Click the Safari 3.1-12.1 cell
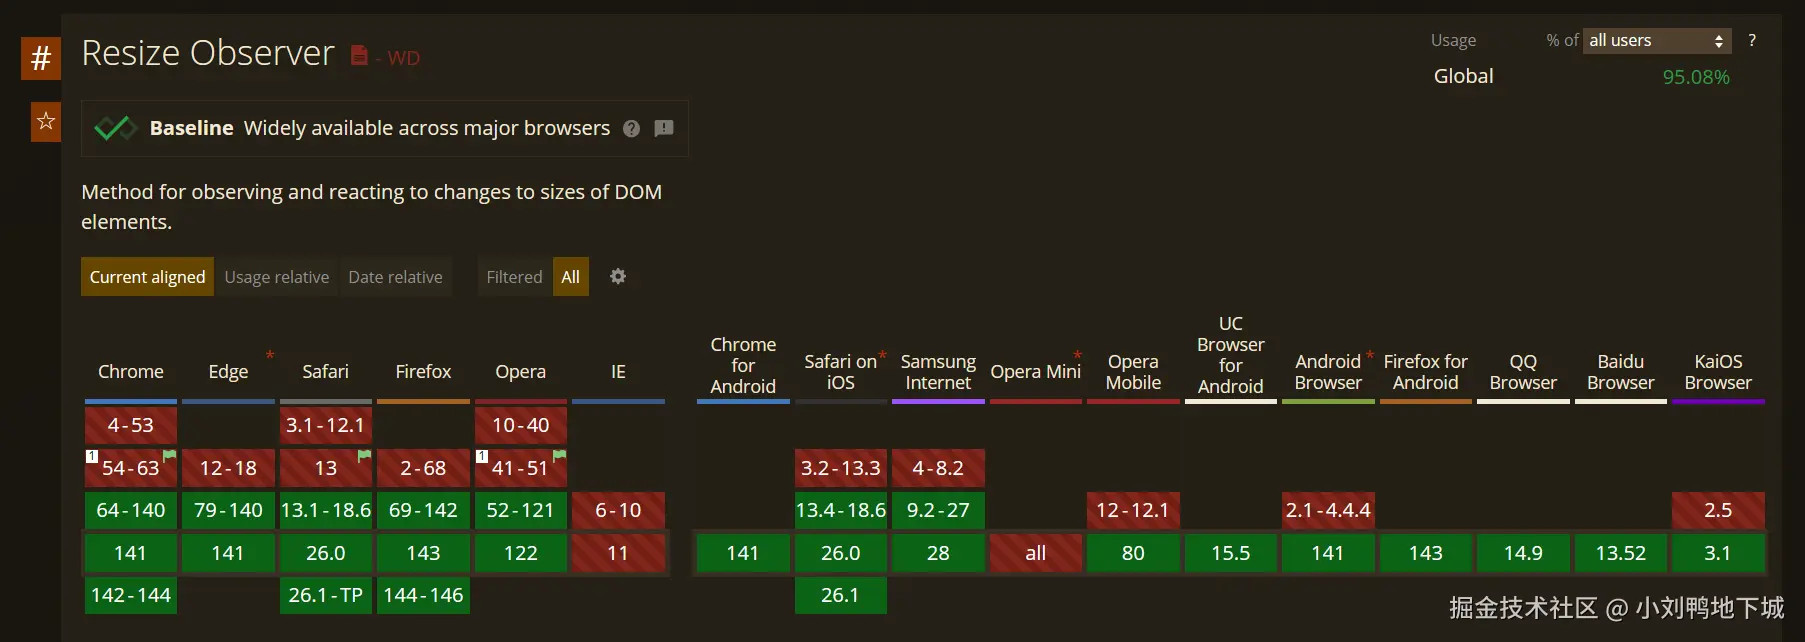The width and height of the screenshot is (1805, 642). point(326,425)
